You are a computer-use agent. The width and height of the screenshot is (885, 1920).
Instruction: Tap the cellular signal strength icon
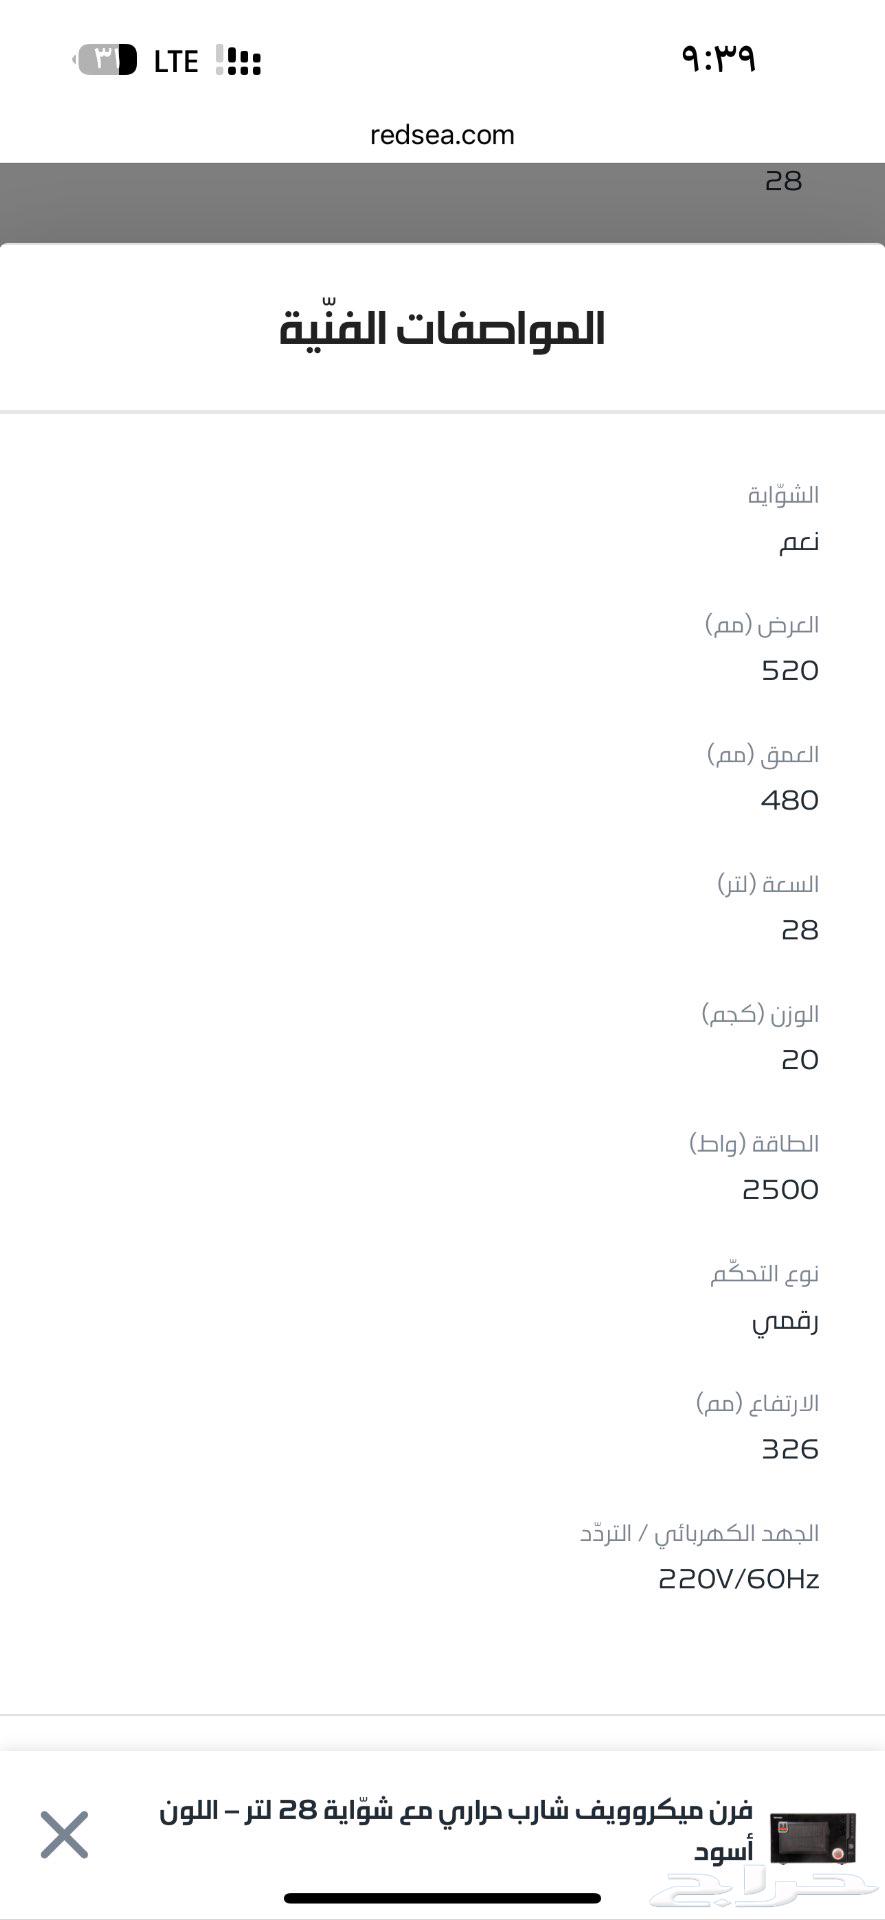pyautogui.click(x=239, y=61)
